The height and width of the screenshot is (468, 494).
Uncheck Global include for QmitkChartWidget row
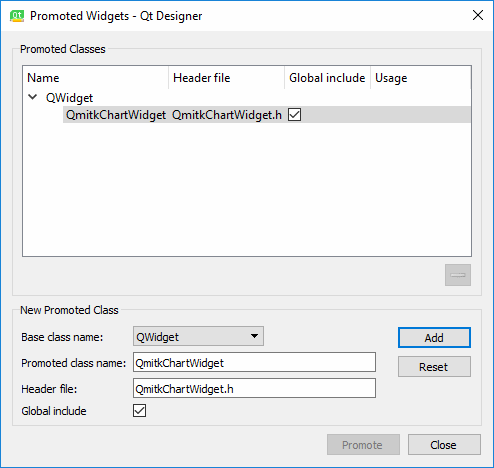coord(294,115)
